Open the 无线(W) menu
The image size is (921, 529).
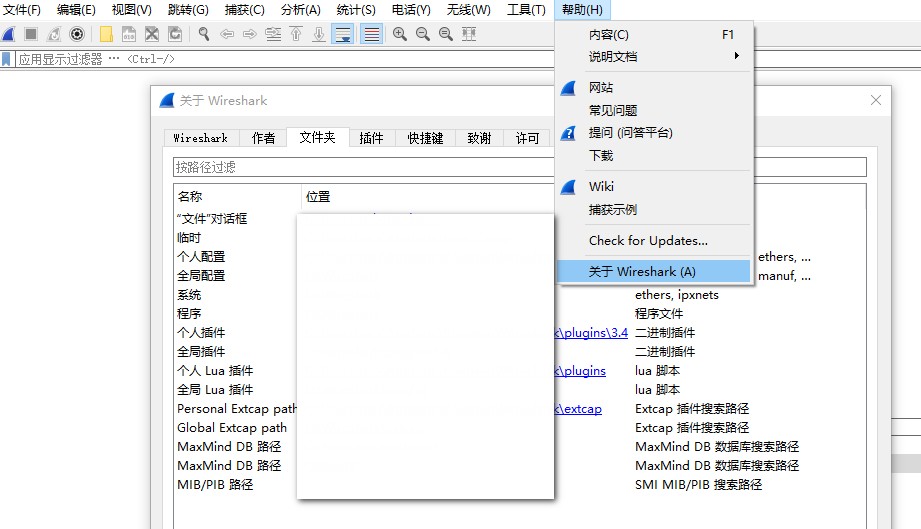(x=468, y=9)
